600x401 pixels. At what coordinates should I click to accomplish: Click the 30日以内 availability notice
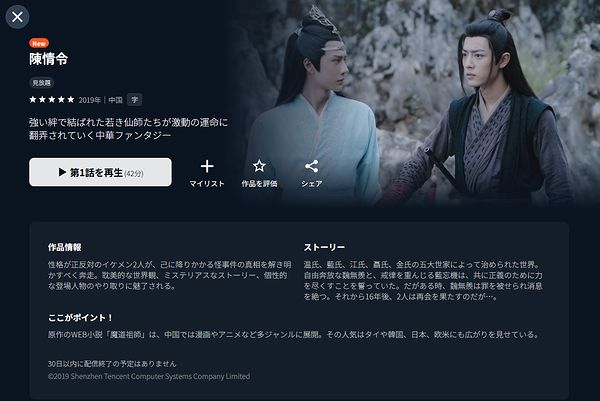[x=112, y=364]
